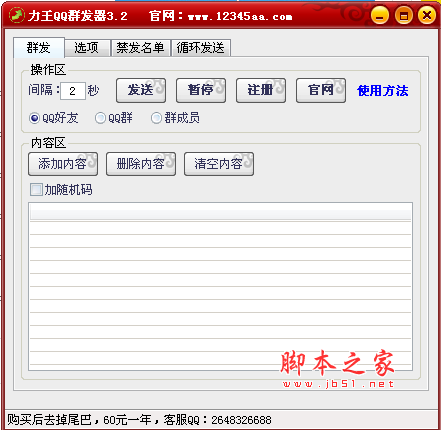441x430 pixels.
Task: Click the first row in the content list
Action: tap(220, 228)
